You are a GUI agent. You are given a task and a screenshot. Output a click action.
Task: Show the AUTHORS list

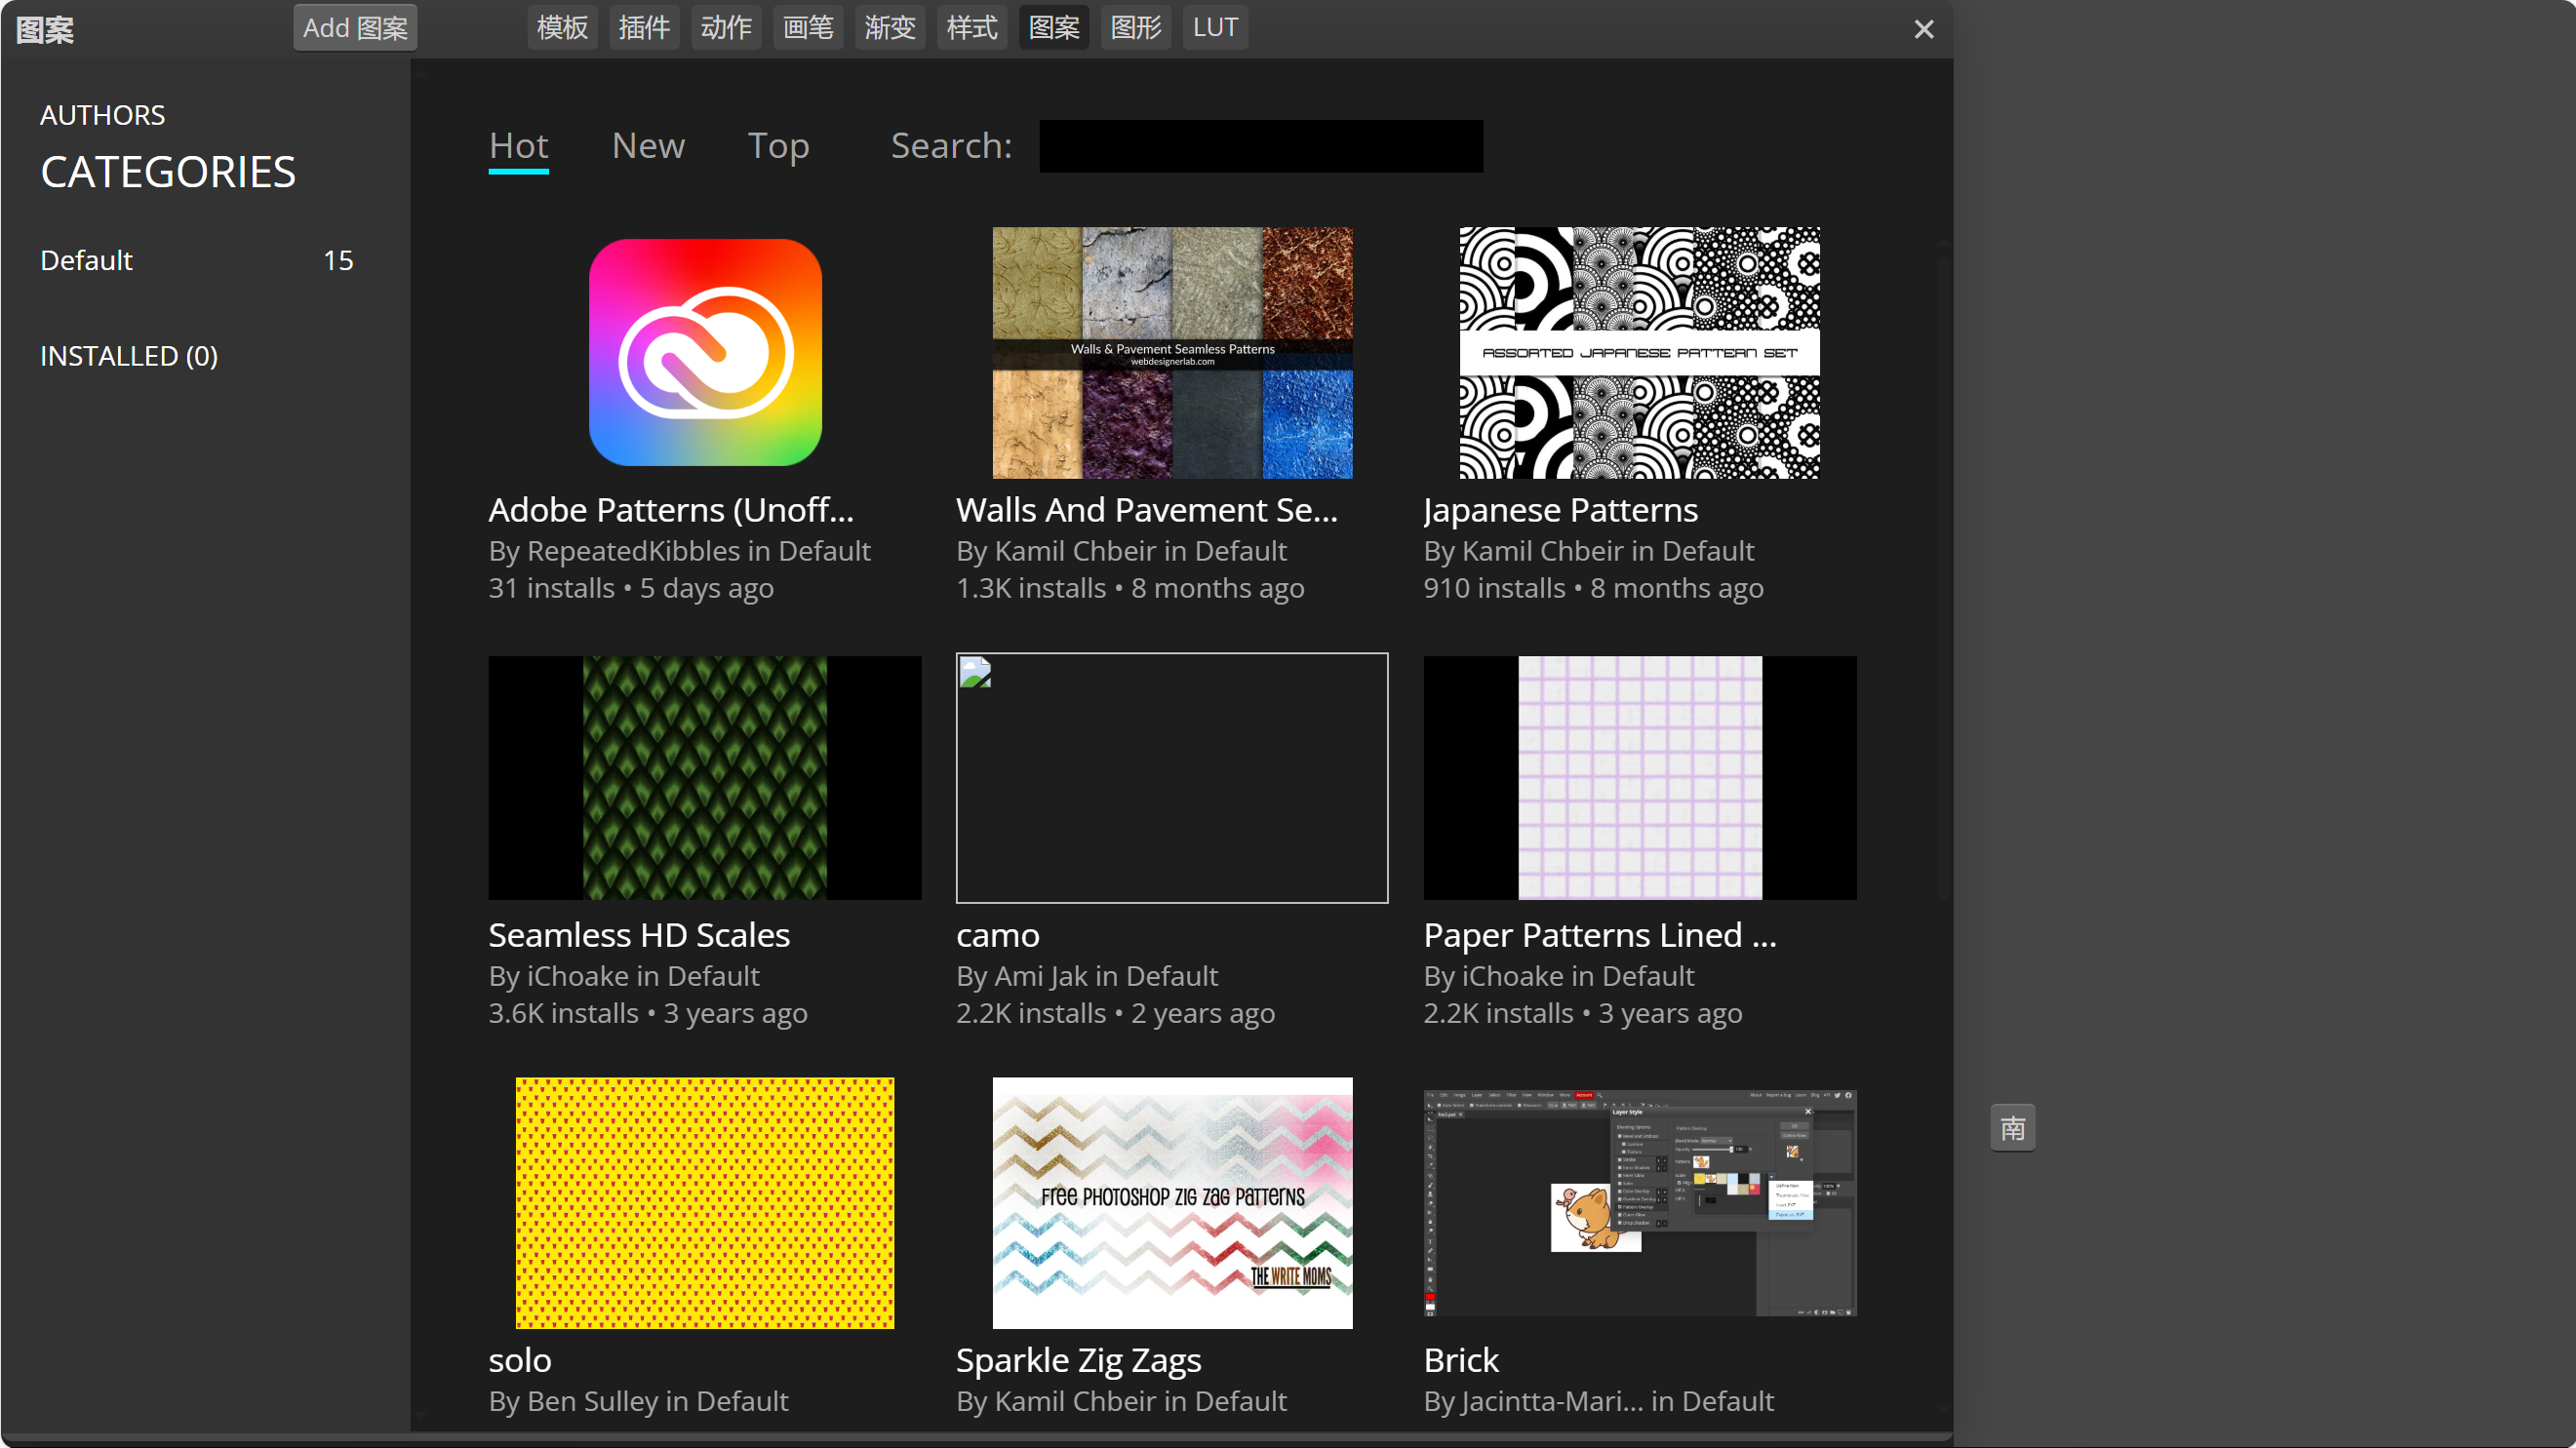102,115
